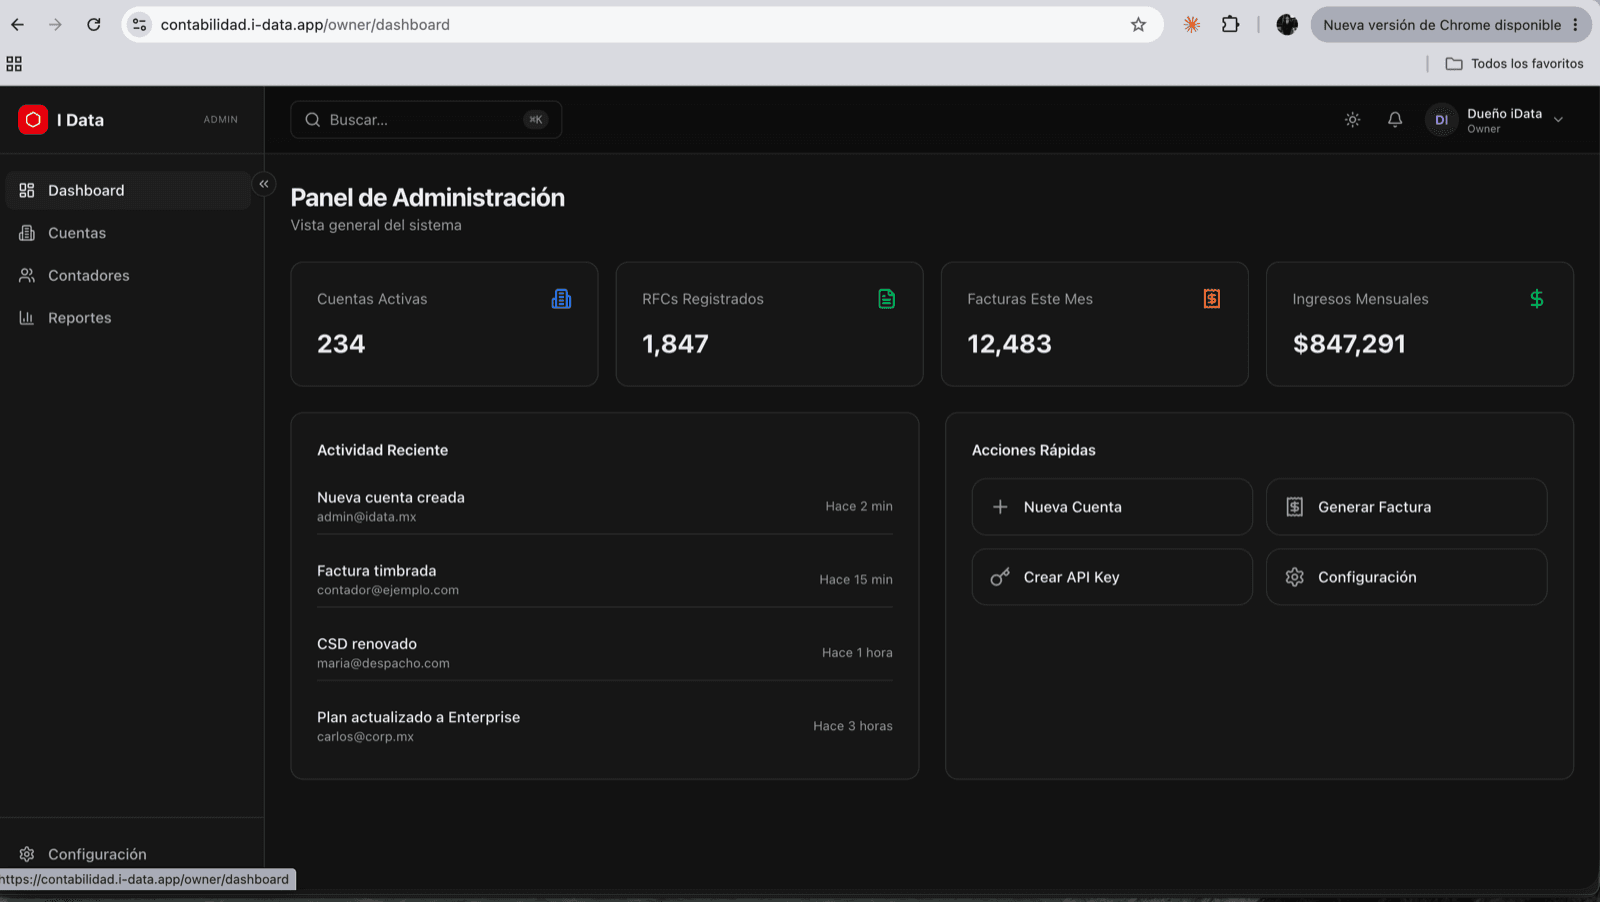Open the Chrome apps grid icon
The width and height of the screenshot is (1600, 902).
click(x=14, y=64)
